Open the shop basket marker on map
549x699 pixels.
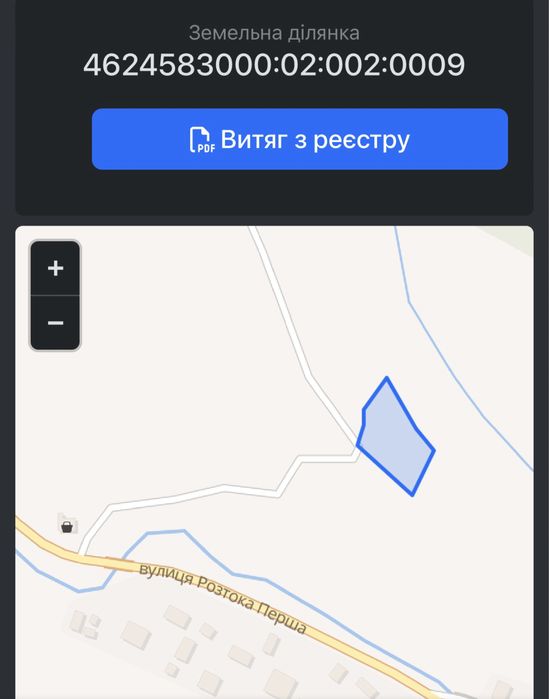pyautogui.click(x=67, y=526)
